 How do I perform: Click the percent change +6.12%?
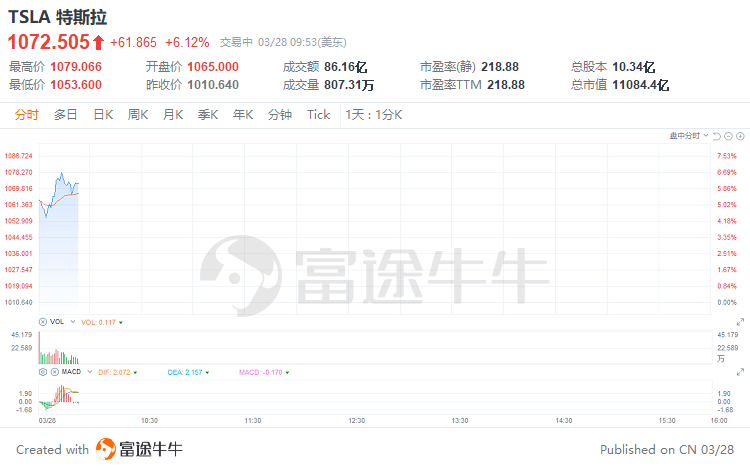coord(187,43)
